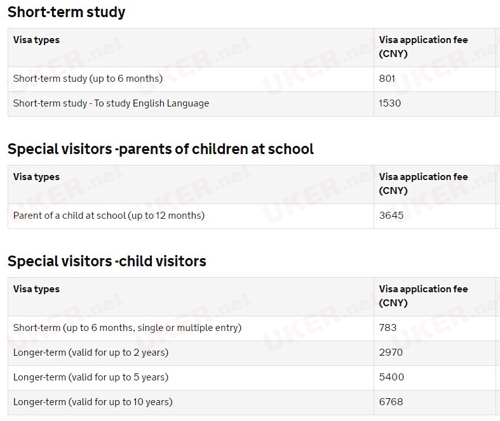The height and width of the screenshot is (421, 500).
Task: Select the Longer-term valid up to 5 years row
Action: (253, 378)
